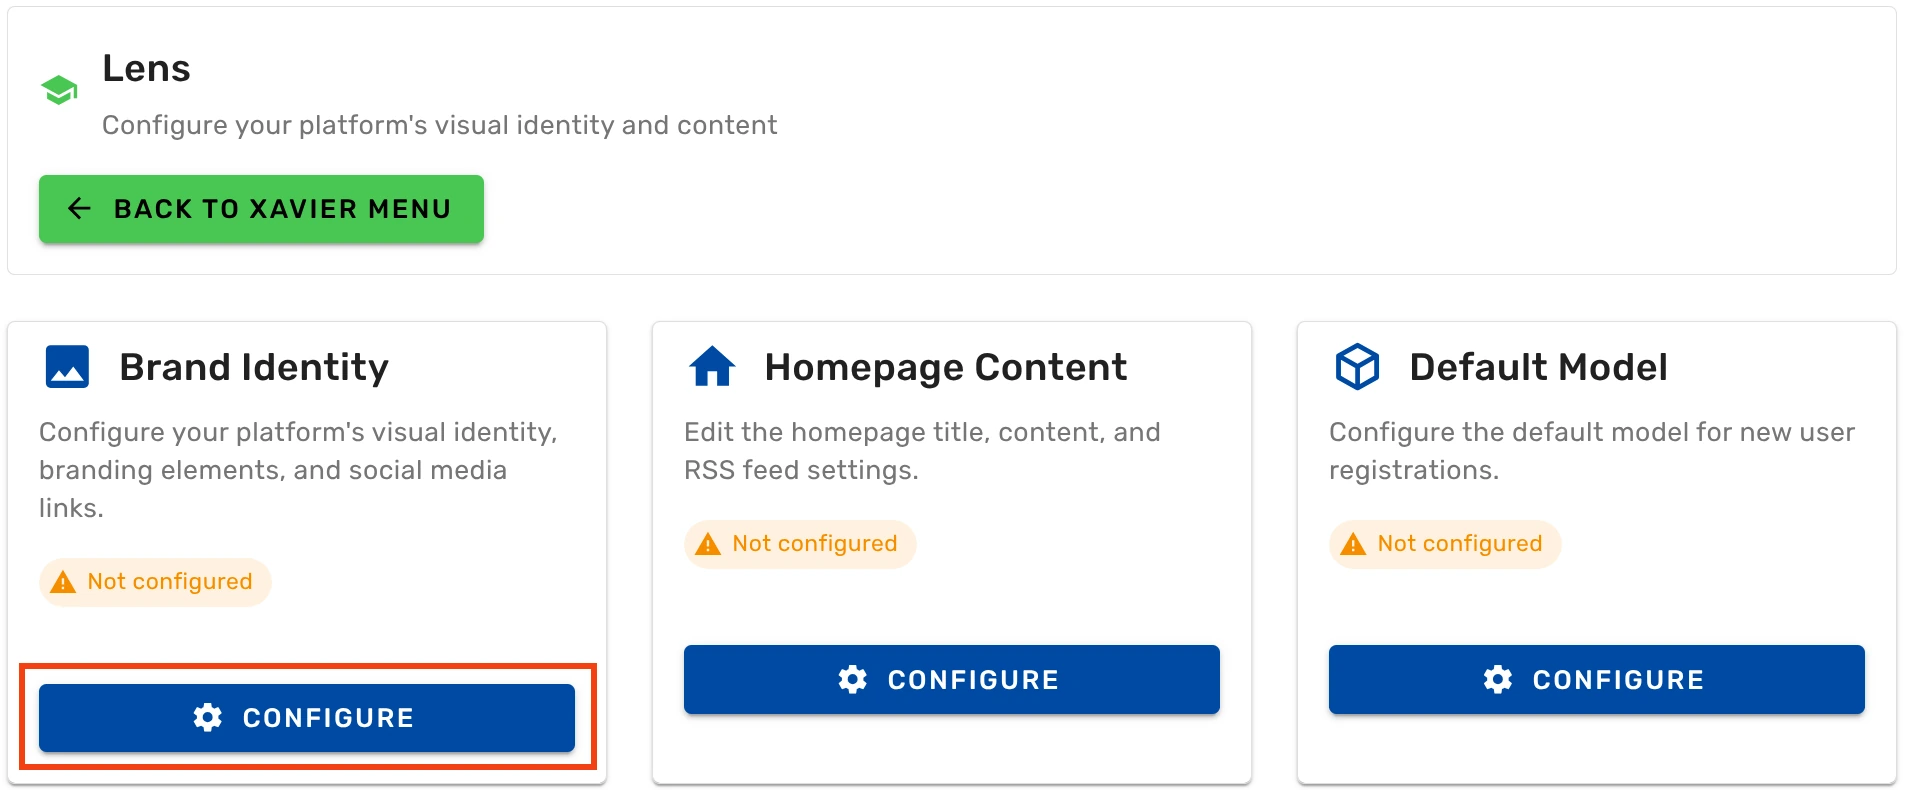Screen dimensions: 1905x790
Task: Click Configure under Brand Identity
Action: pos(306,717)
